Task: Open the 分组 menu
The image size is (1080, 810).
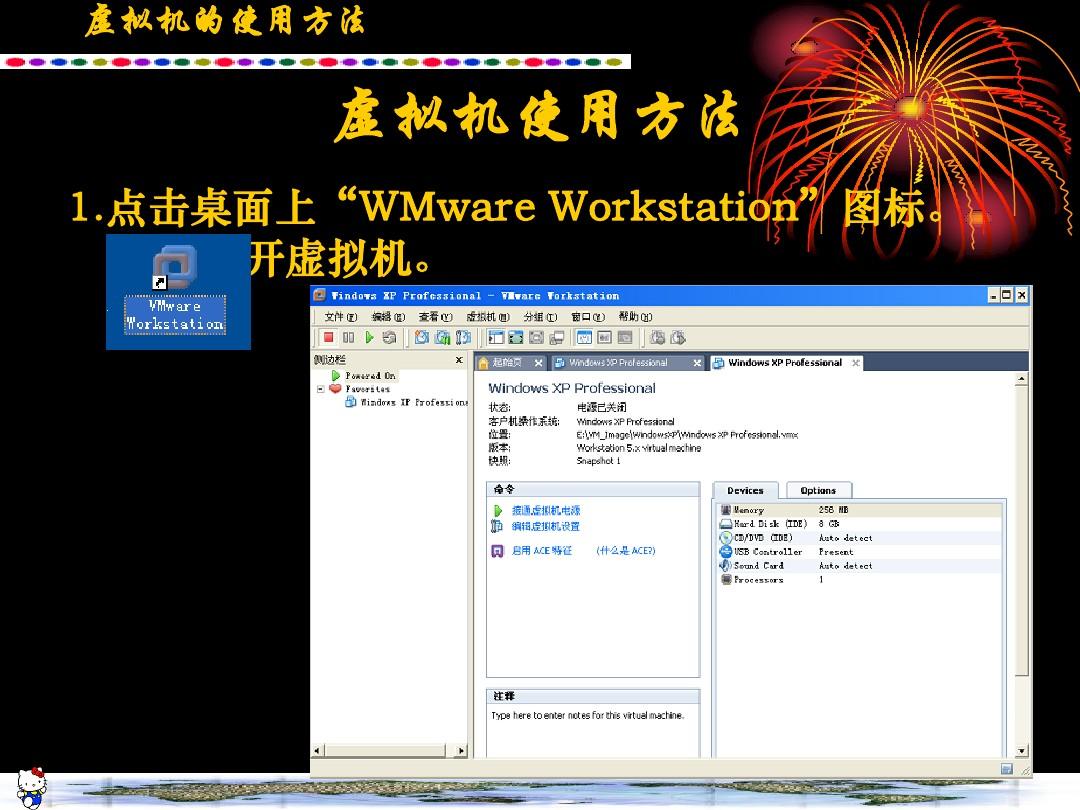Action: point(540,317)
